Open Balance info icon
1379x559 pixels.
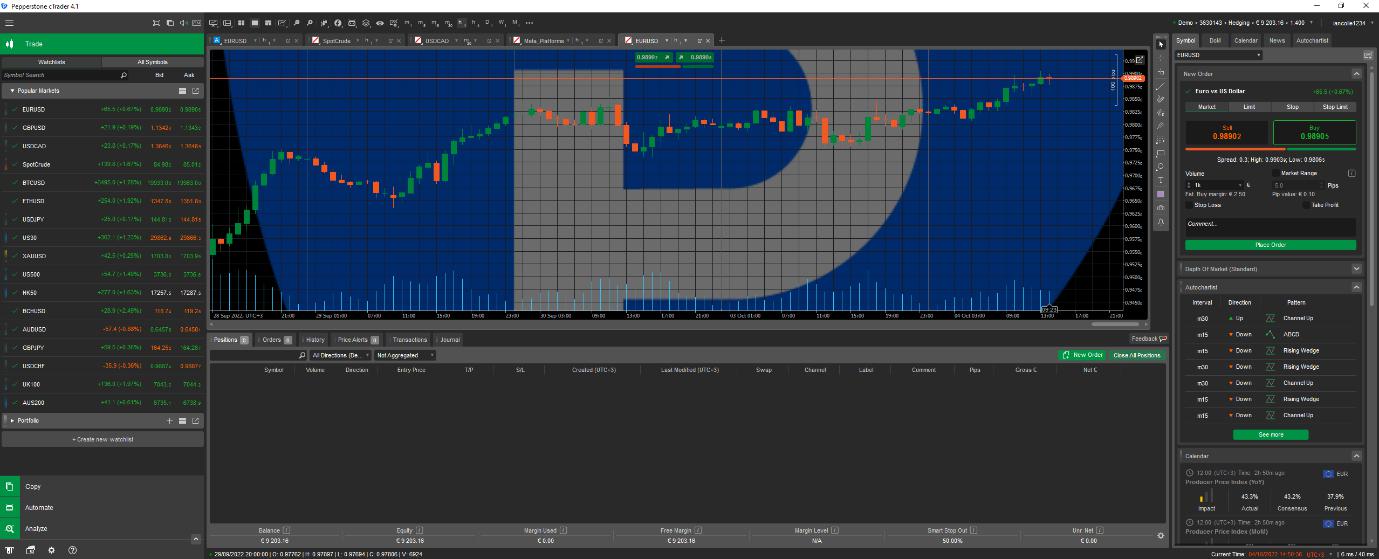(286, 530)
